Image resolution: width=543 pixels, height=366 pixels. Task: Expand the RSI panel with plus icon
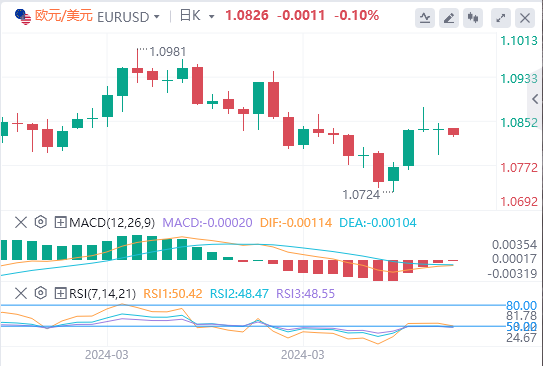(x=60, y=294)
